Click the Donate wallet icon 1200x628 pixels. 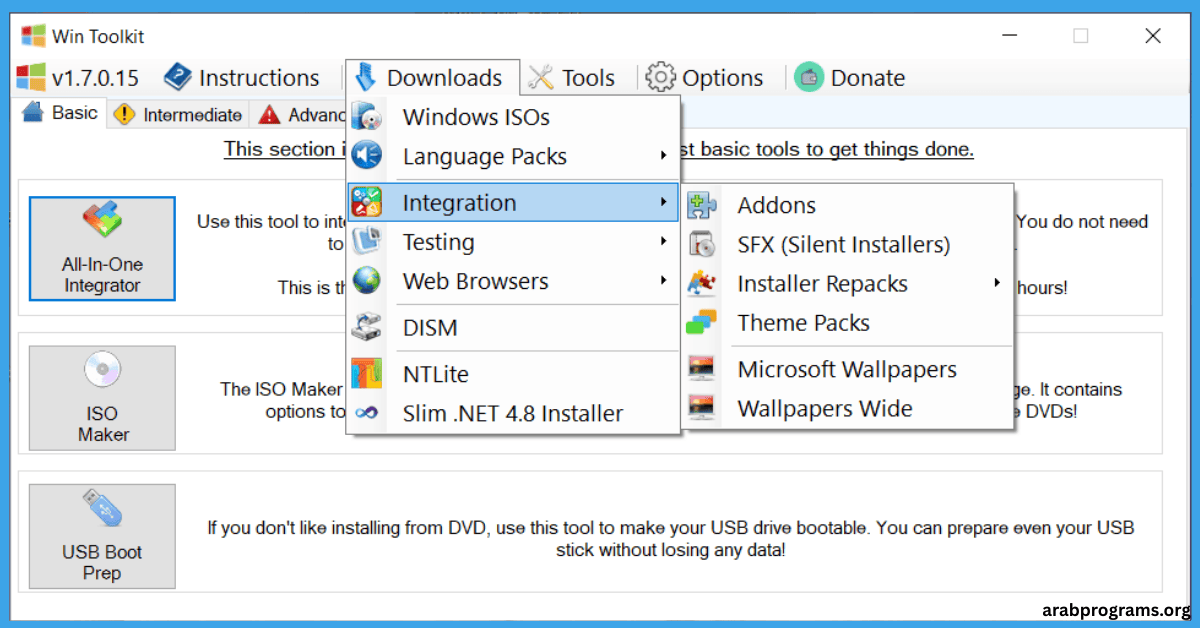(x=809, y=77)
